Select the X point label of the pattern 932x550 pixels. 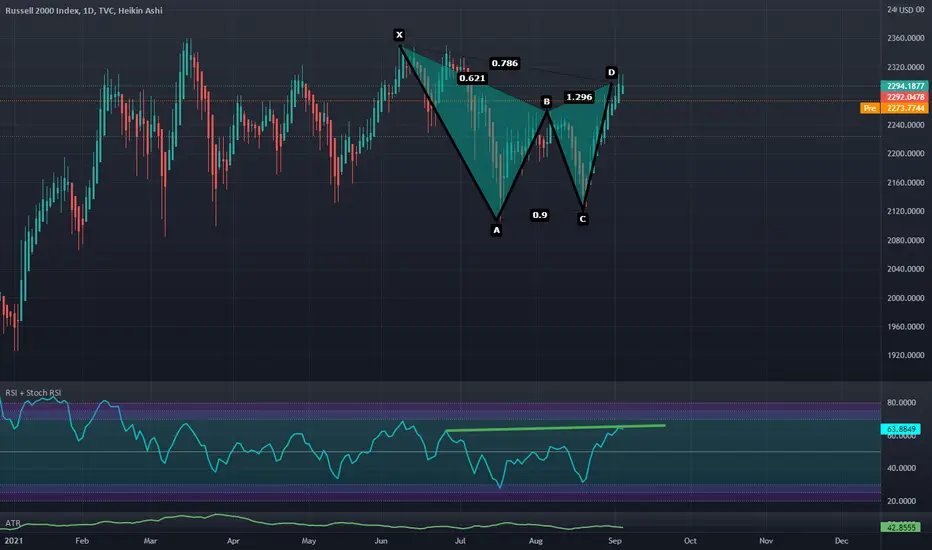tap(399, 35)
